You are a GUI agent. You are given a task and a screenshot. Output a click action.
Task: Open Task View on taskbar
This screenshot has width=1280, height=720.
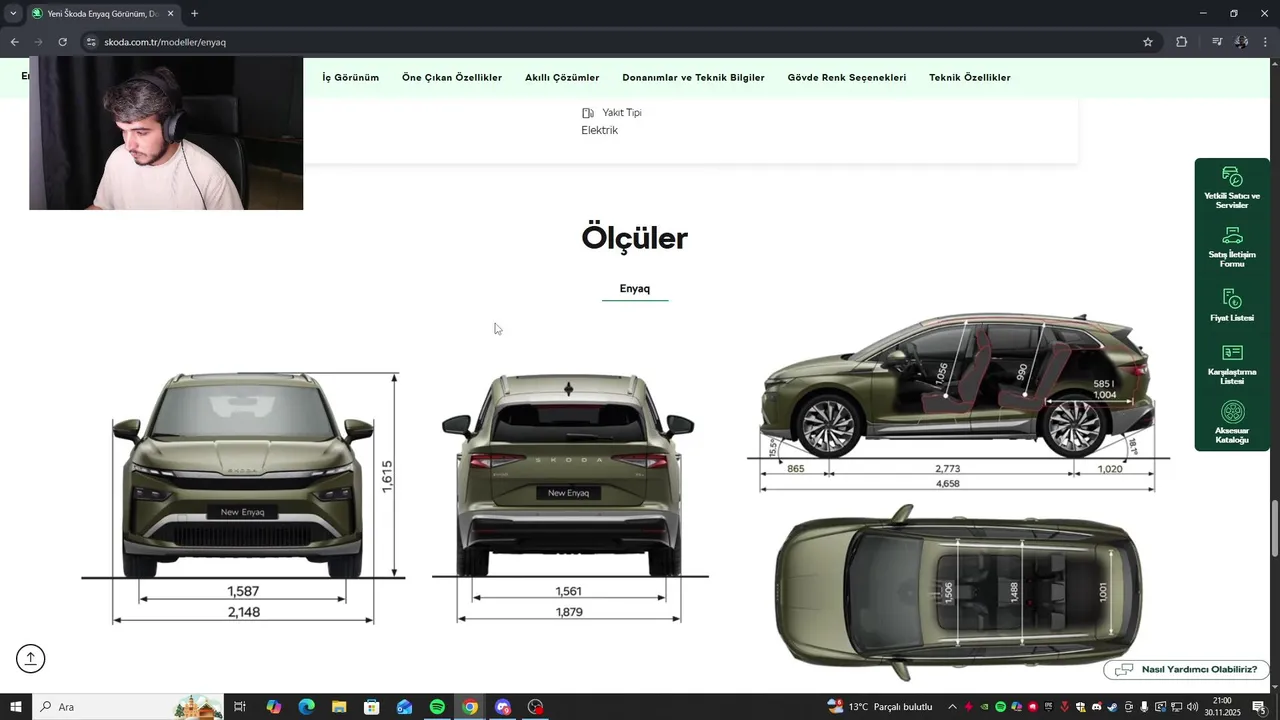[x=240, y=707]
